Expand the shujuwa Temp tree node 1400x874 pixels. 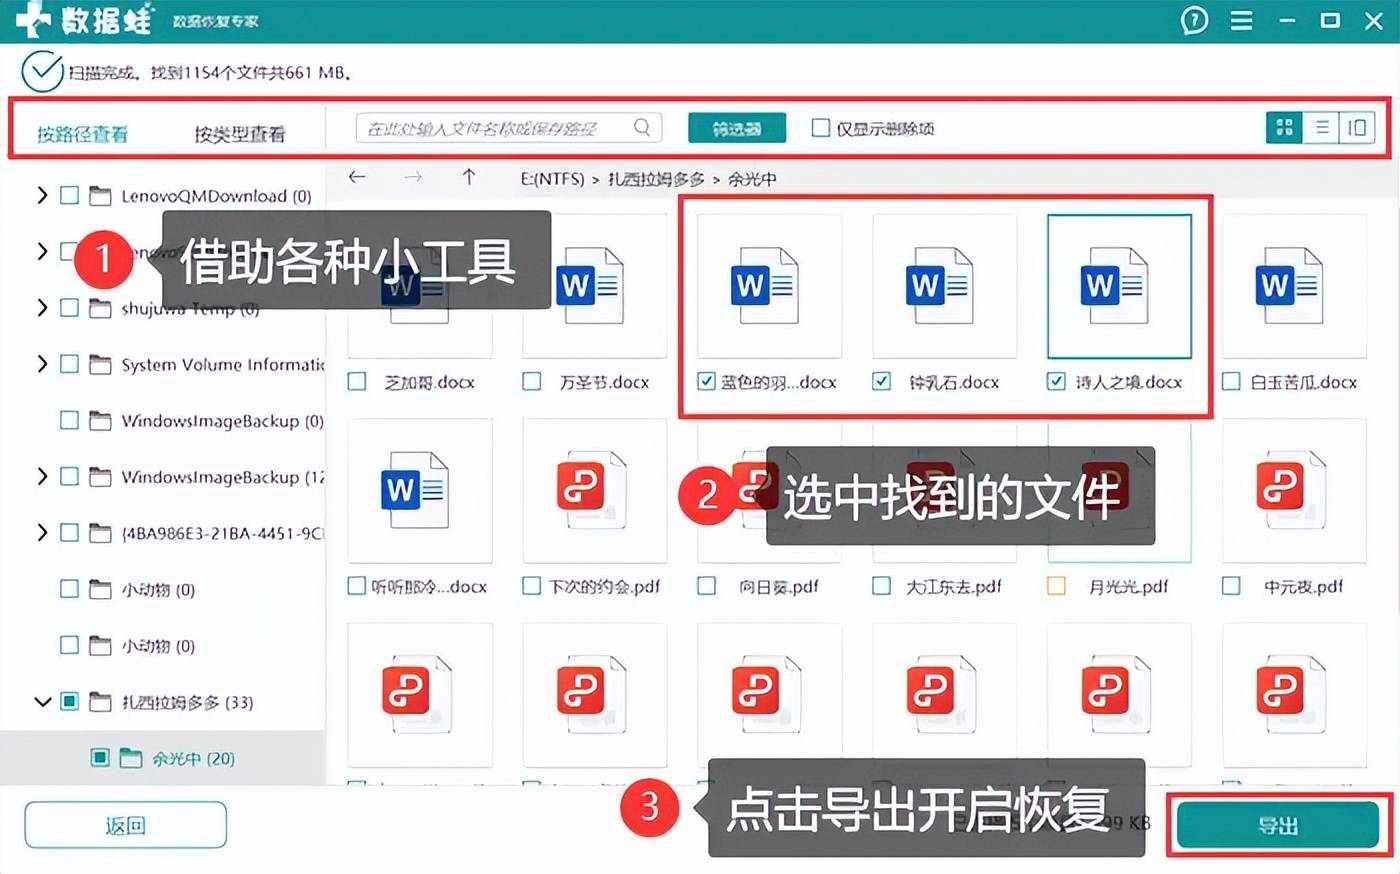(x=42, y=308)
